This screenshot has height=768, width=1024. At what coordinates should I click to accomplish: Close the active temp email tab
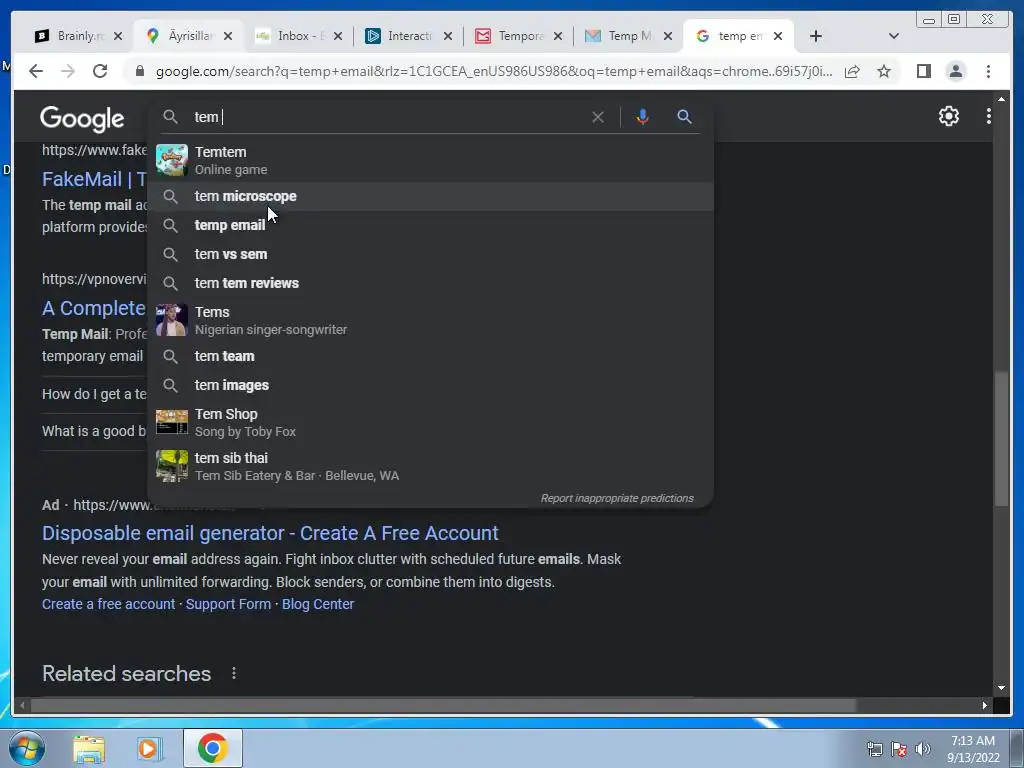(x=778, y=36)
